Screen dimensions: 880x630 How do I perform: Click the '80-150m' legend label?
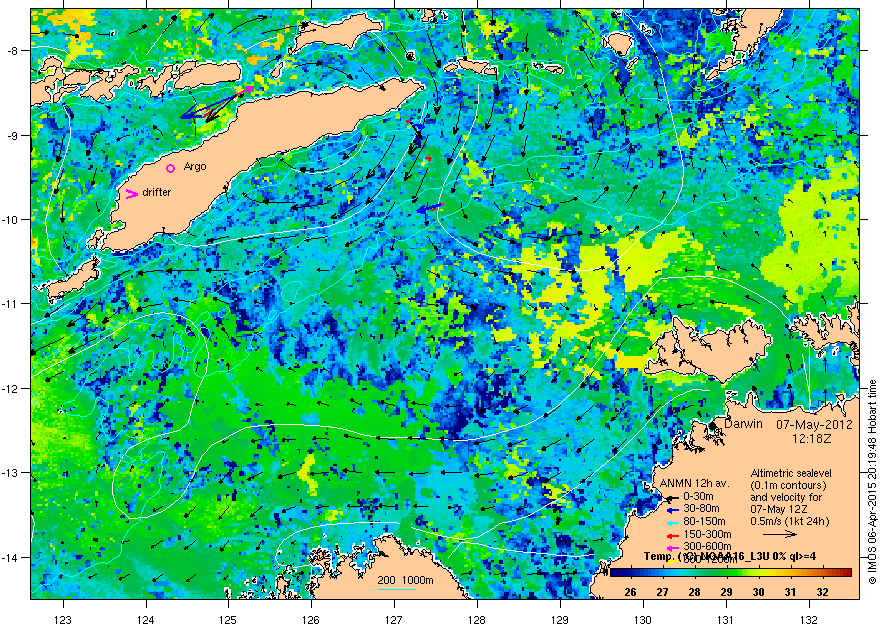704,522
